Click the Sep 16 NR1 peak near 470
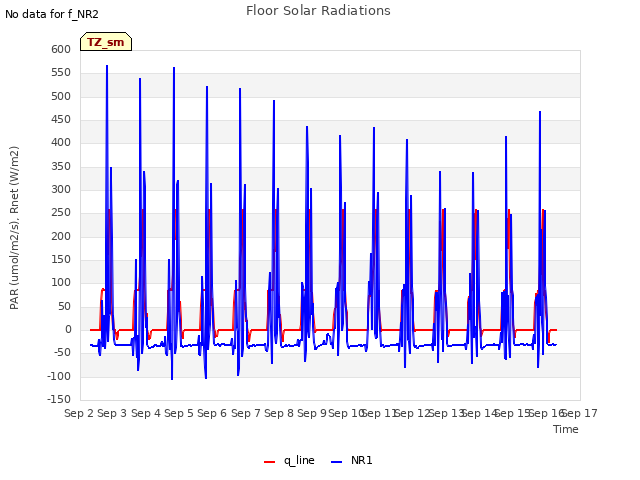The image size is (640, 480). click(x=540, y=112)
